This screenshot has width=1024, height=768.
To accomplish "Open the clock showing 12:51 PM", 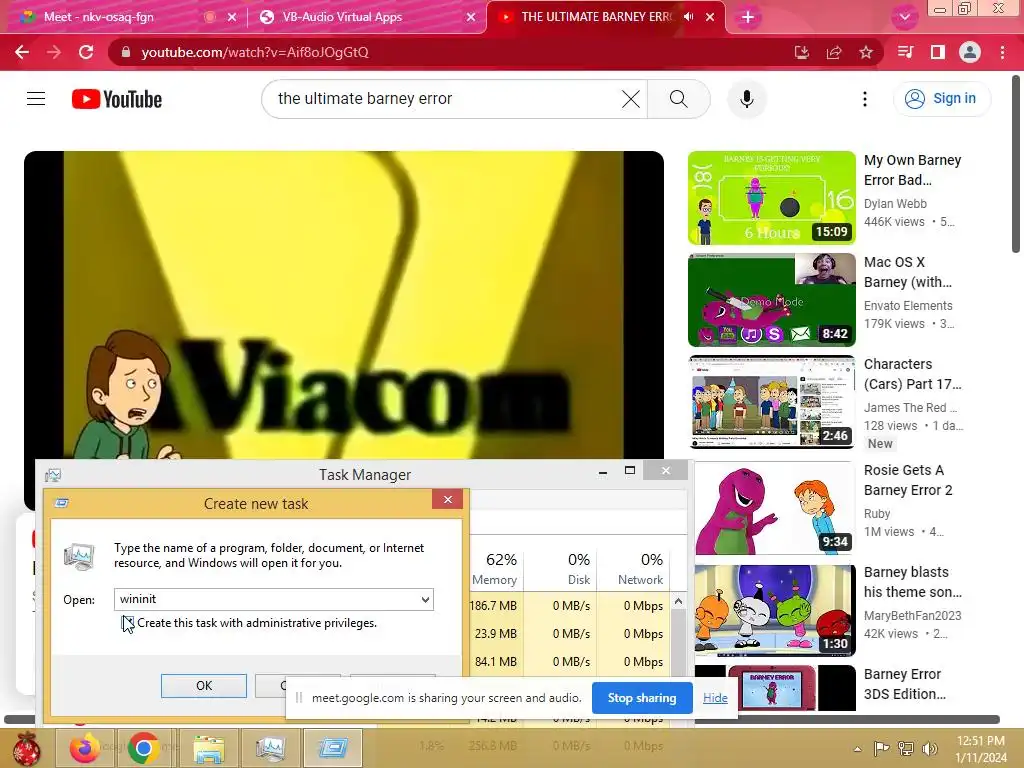I will [980, 749].
